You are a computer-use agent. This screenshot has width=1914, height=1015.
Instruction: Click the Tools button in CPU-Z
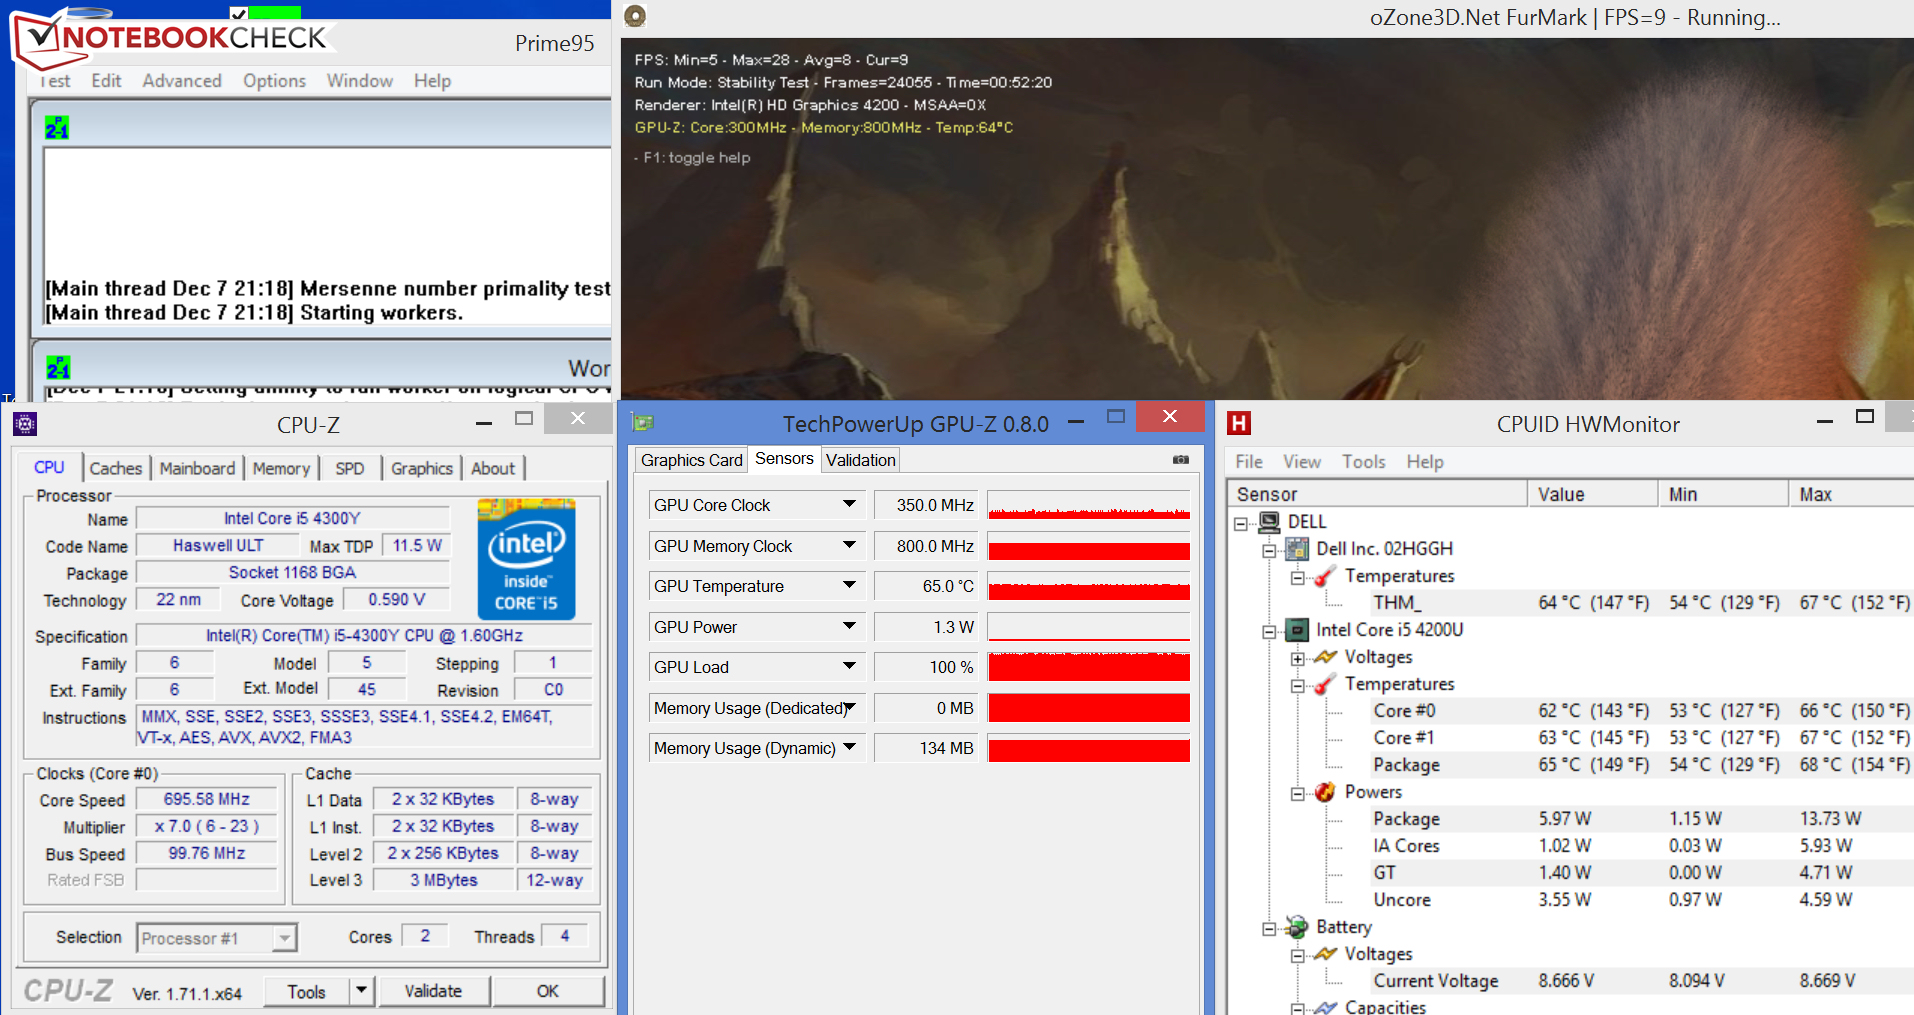306,991
